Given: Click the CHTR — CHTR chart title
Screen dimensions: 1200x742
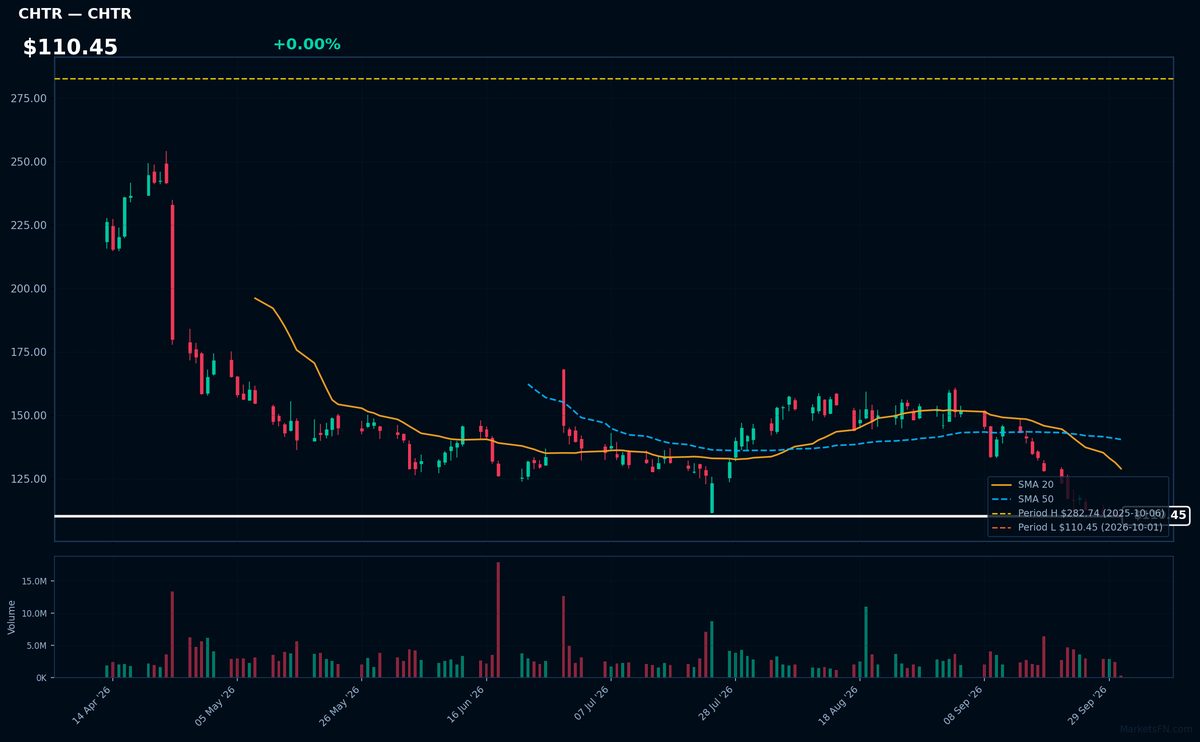Looking at the screenshot, I should (75, 14).
